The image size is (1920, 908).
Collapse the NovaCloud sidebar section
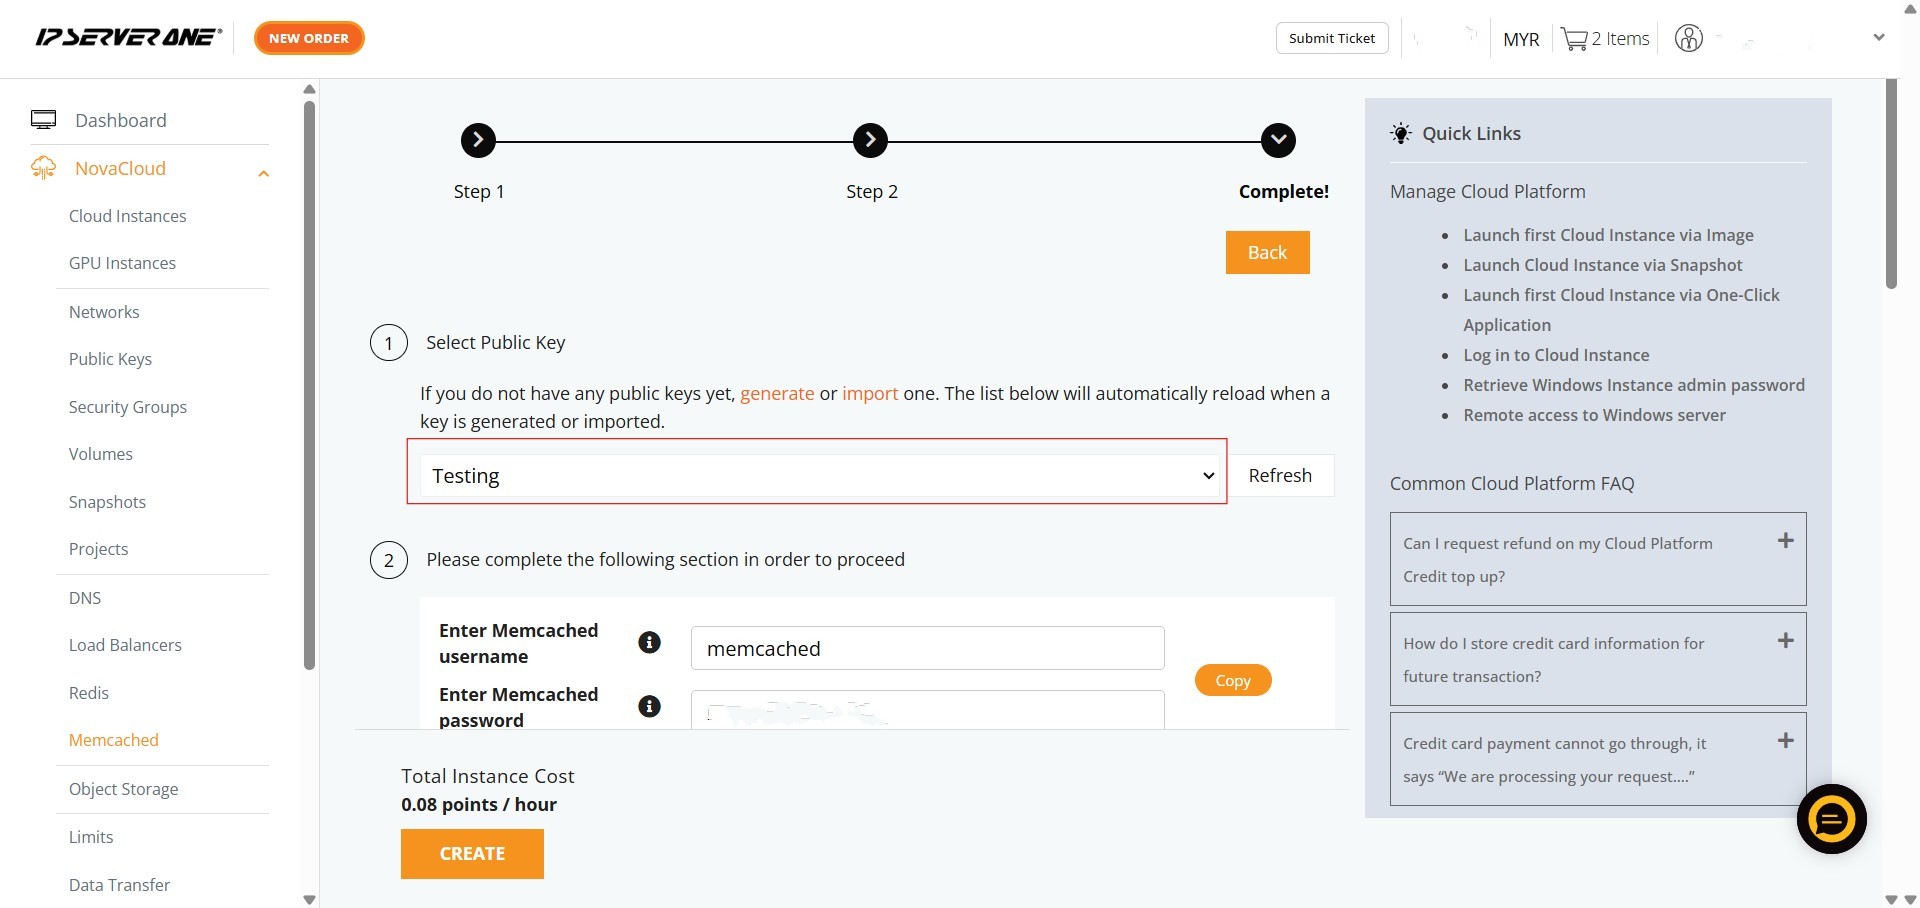pyautogui.click(x=263, y=173)
